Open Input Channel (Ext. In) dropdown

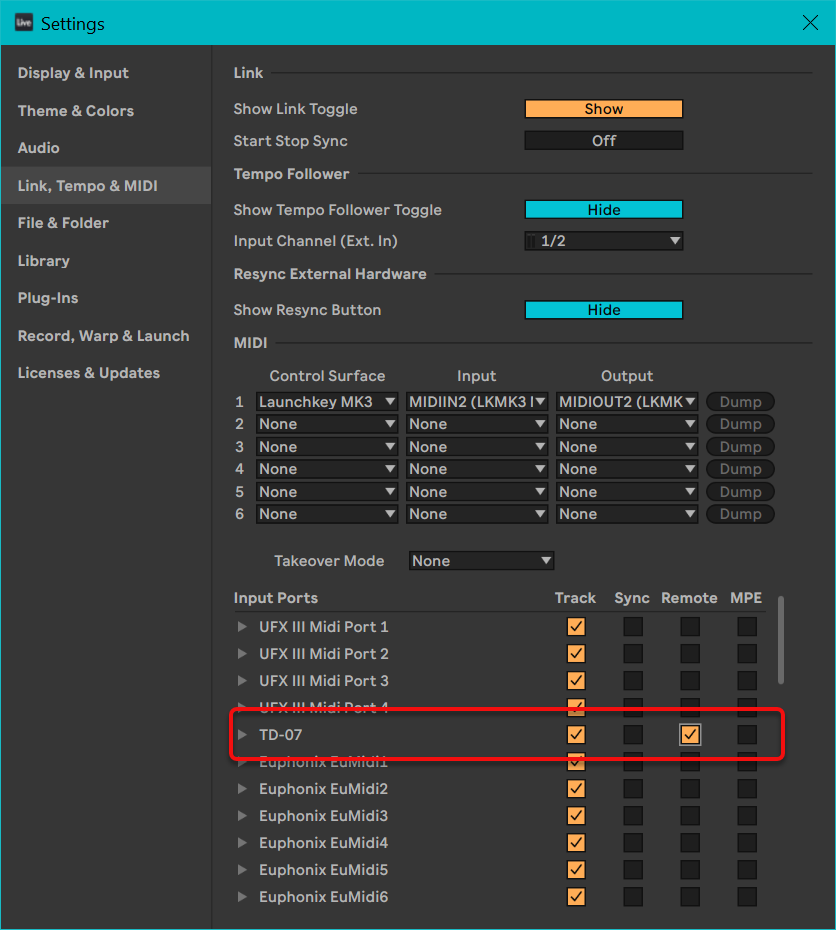604,241
